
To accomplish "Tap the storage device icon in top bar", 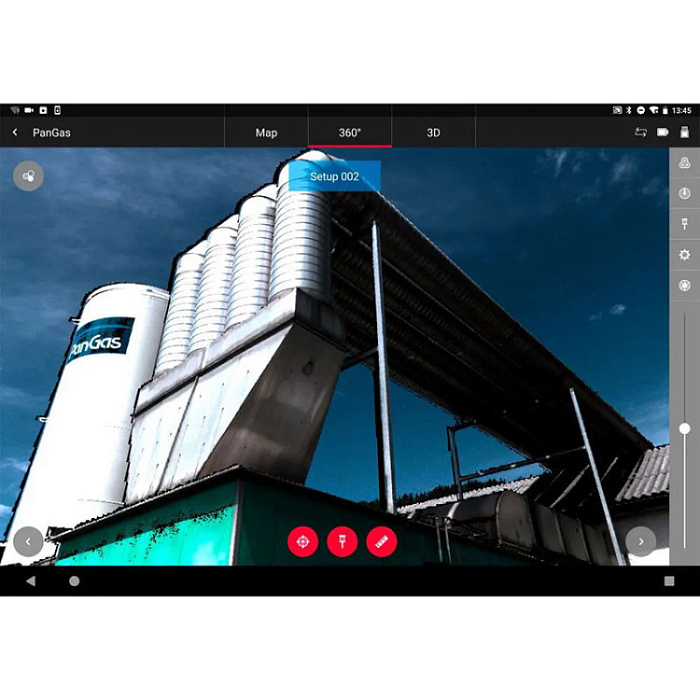I will [685, 132].
